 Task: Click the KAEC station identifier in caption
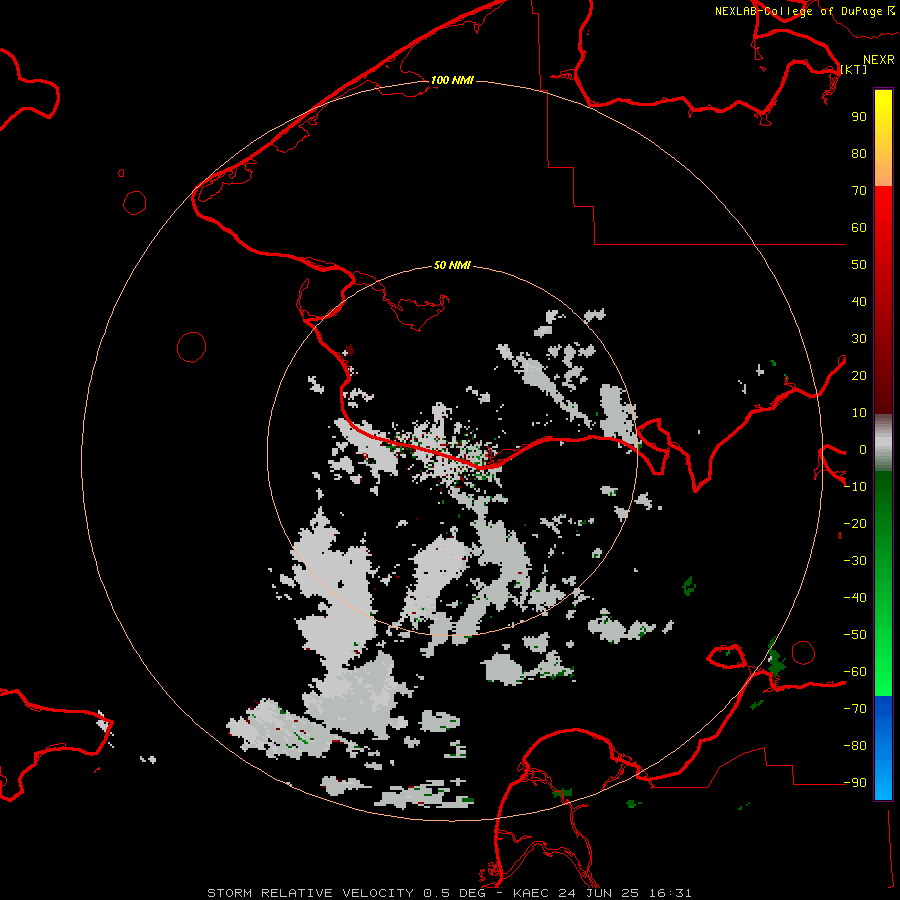point(532,893)
